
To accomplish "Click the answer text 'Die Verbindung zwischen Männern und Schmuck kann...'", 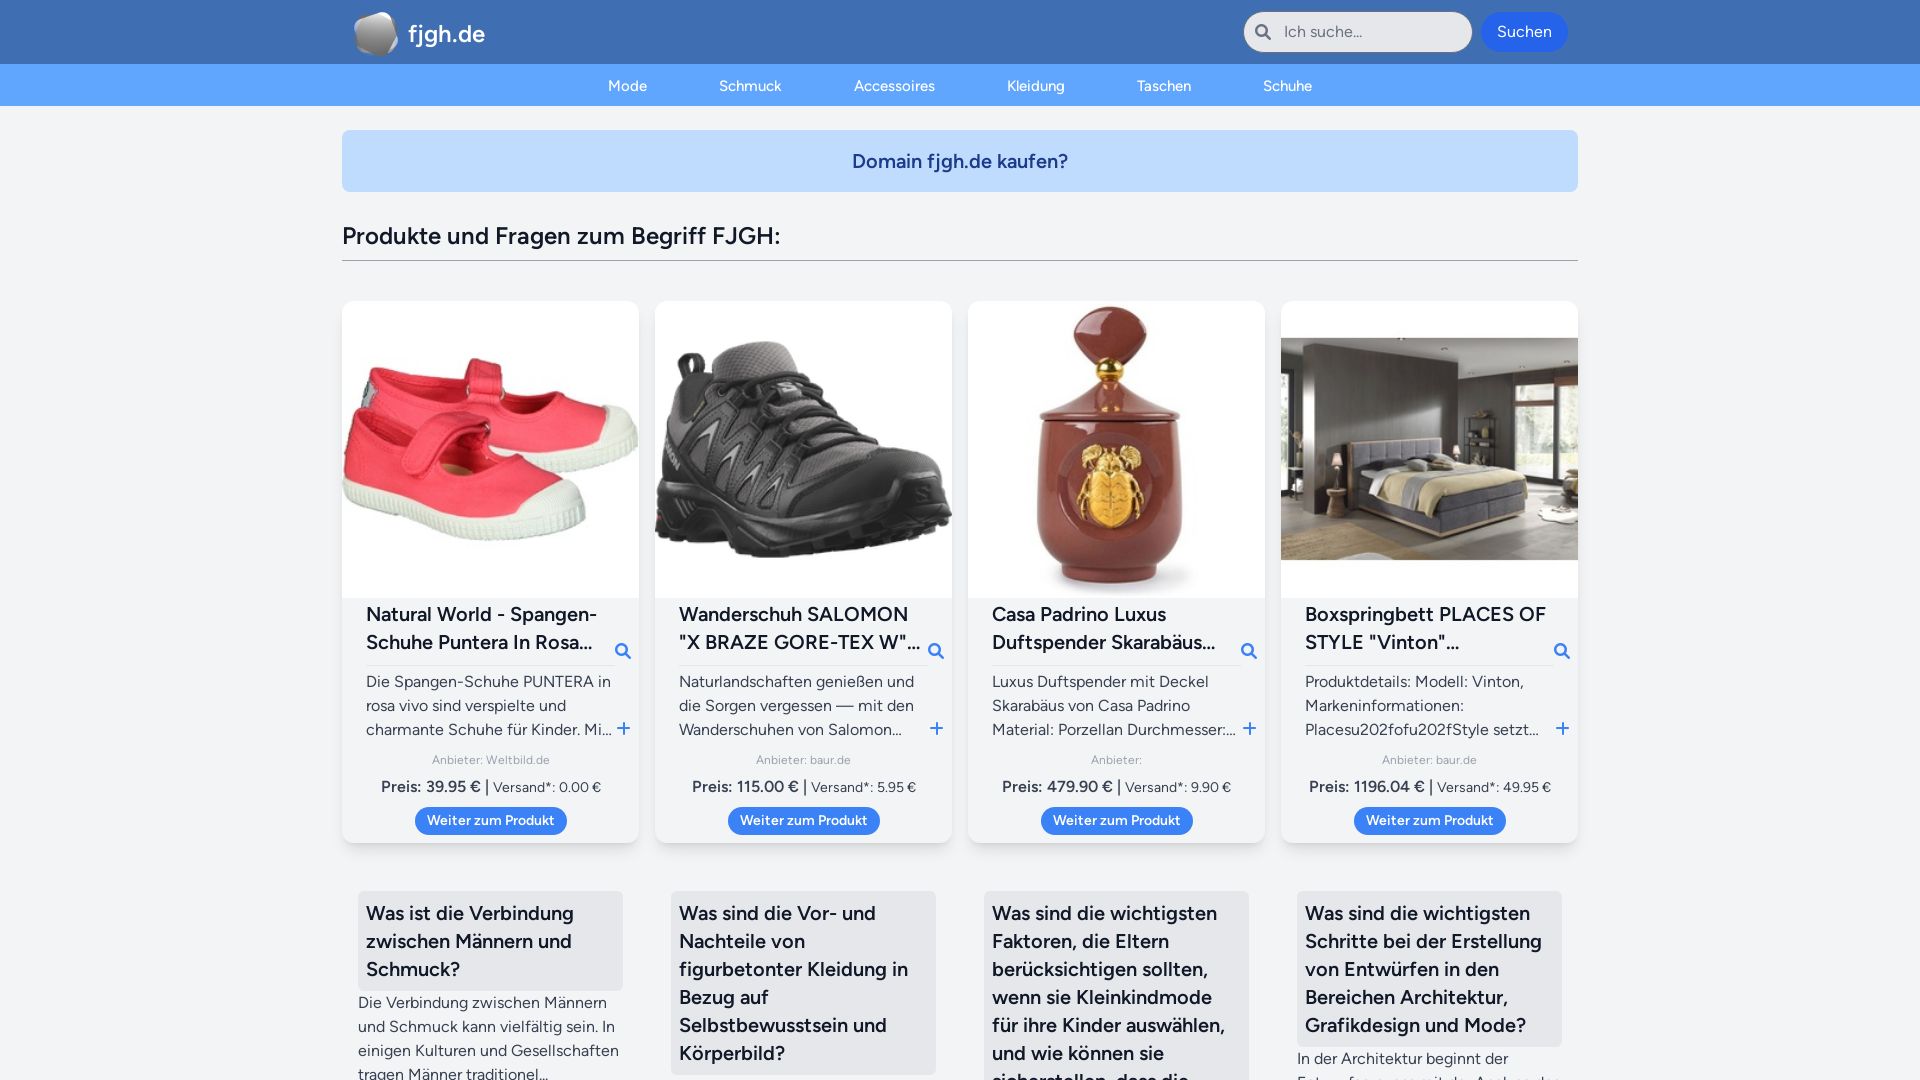I will pyautogui.click(x=490, y=1038).
